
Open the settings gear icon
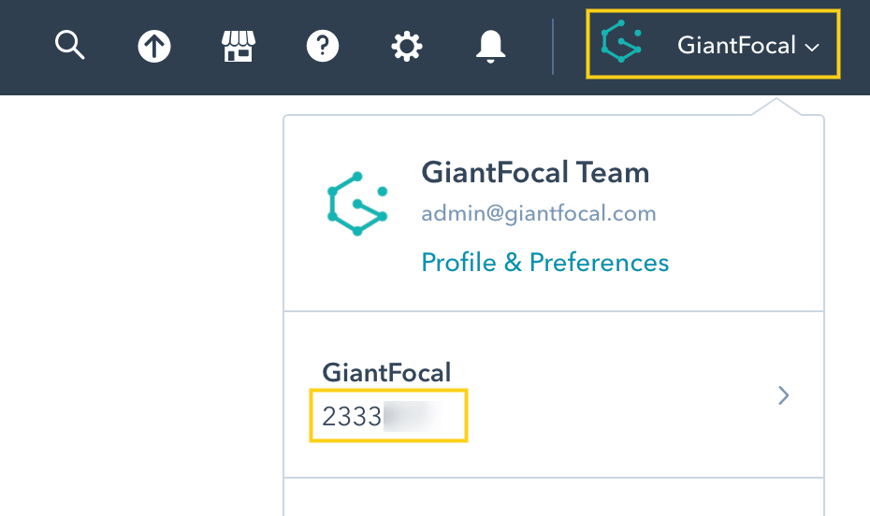click(x=406, y=46)
